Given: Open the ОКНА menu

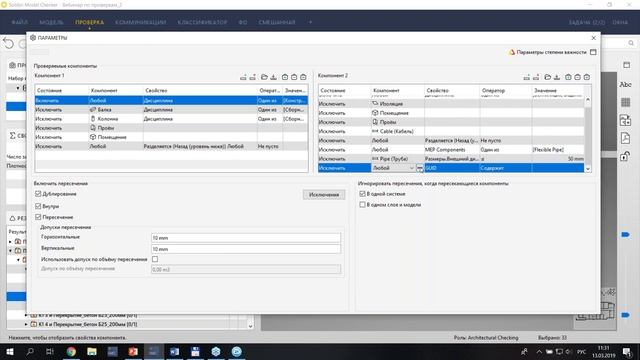Looking at the screenshot, I should (x=620, y=22).
